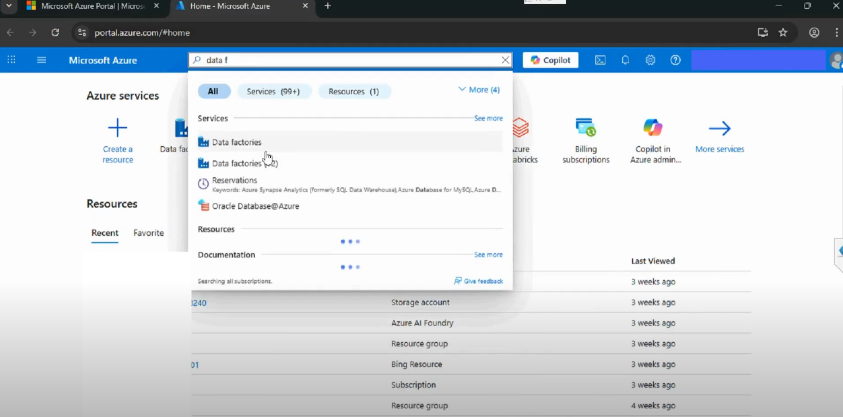Open the hamburger portal menu
The image size is (843, 417).
41,60
